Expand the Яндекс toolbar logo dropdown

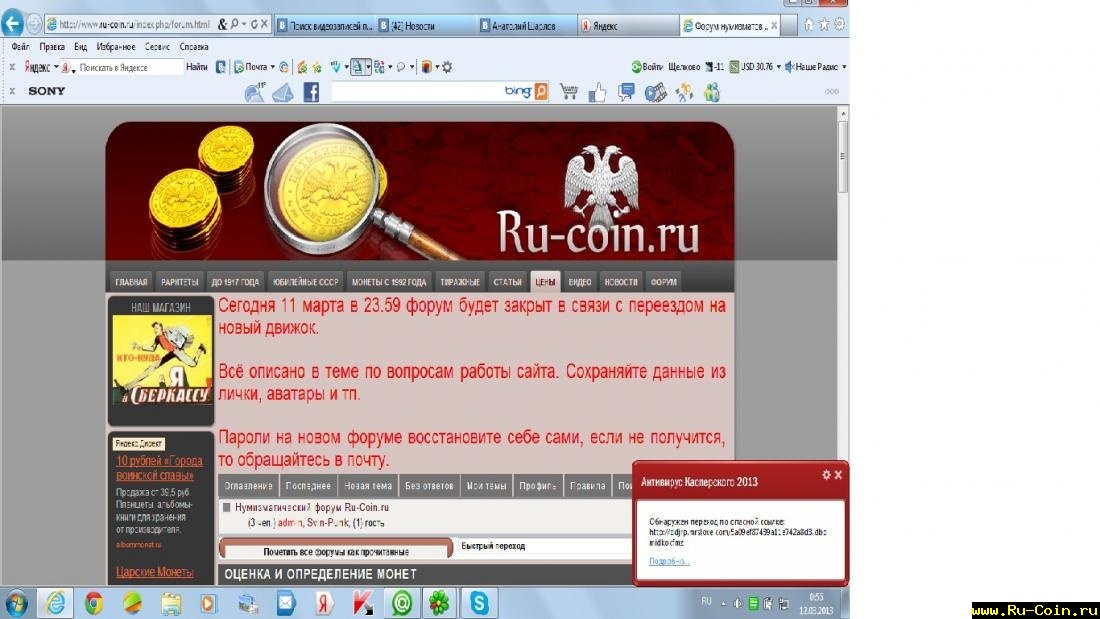[x=56, y=67]
